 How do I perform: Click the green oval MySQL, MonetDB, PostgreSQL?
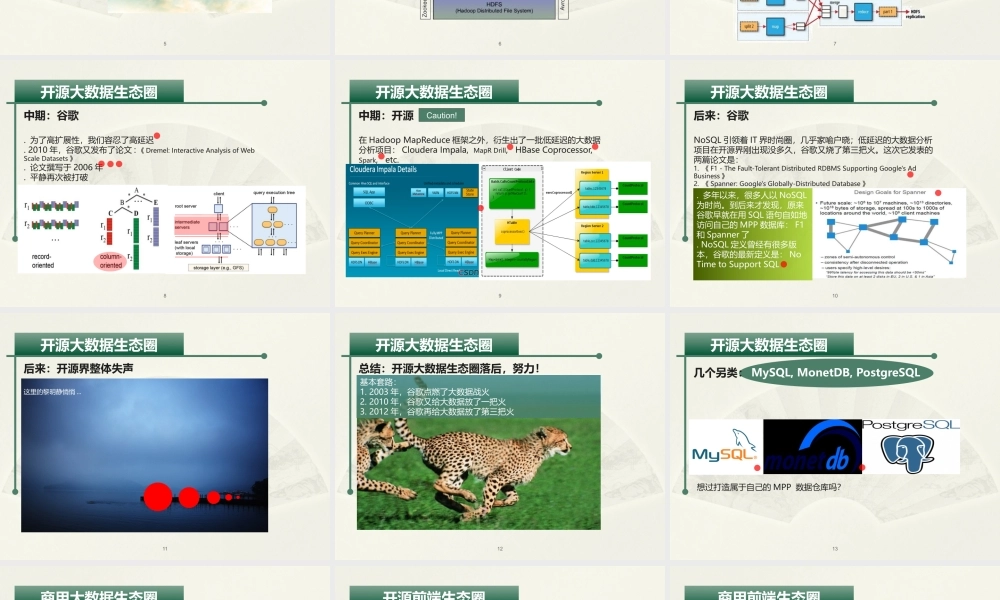836,372
